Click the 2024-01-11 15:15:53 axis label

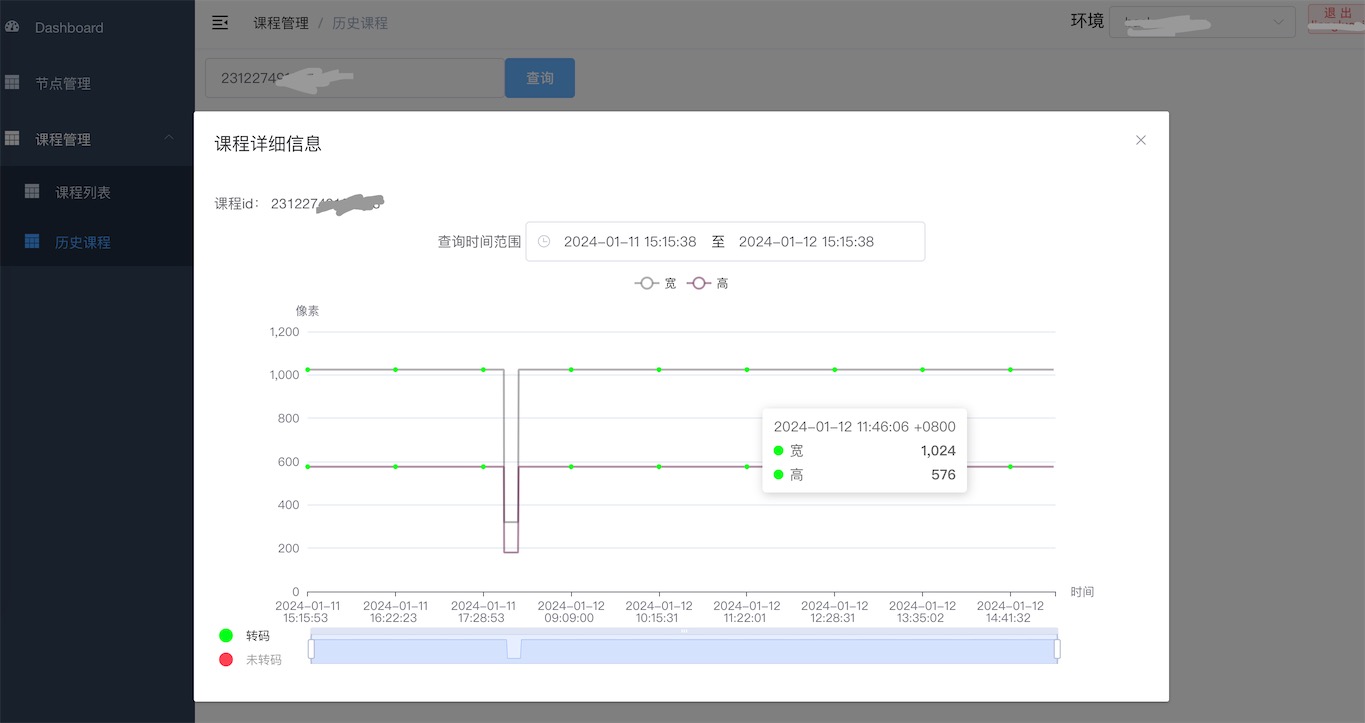(308, 612)
